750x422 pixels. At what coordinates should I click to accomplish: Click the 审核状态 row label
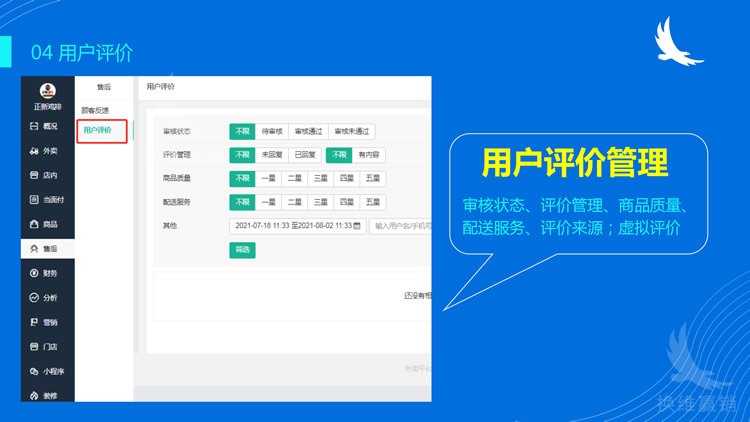pos(177,131)
